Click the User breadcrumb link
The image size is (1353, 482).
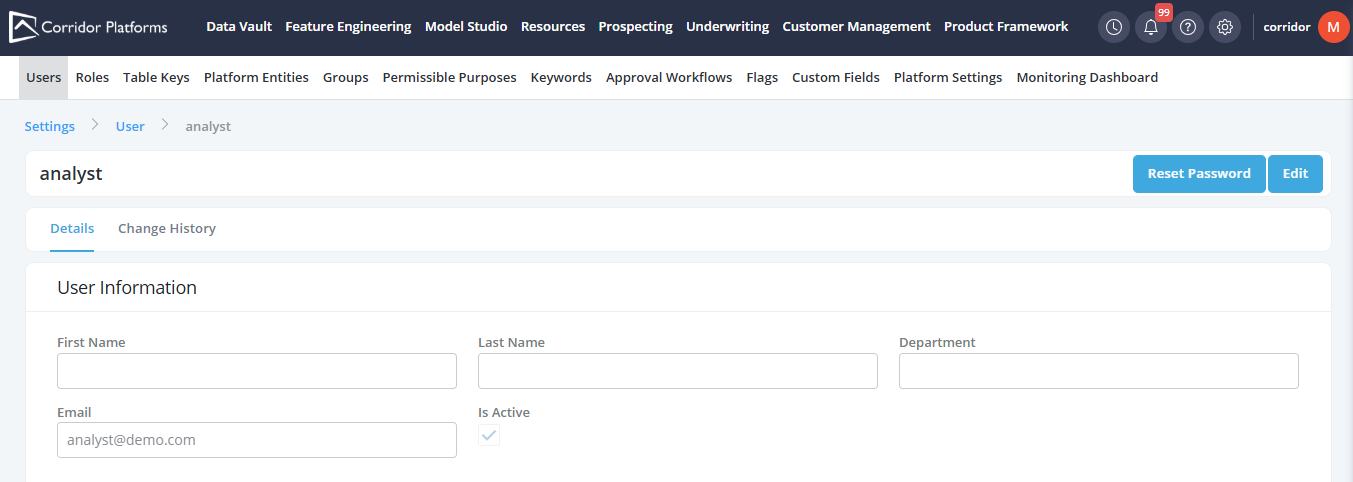130,126
